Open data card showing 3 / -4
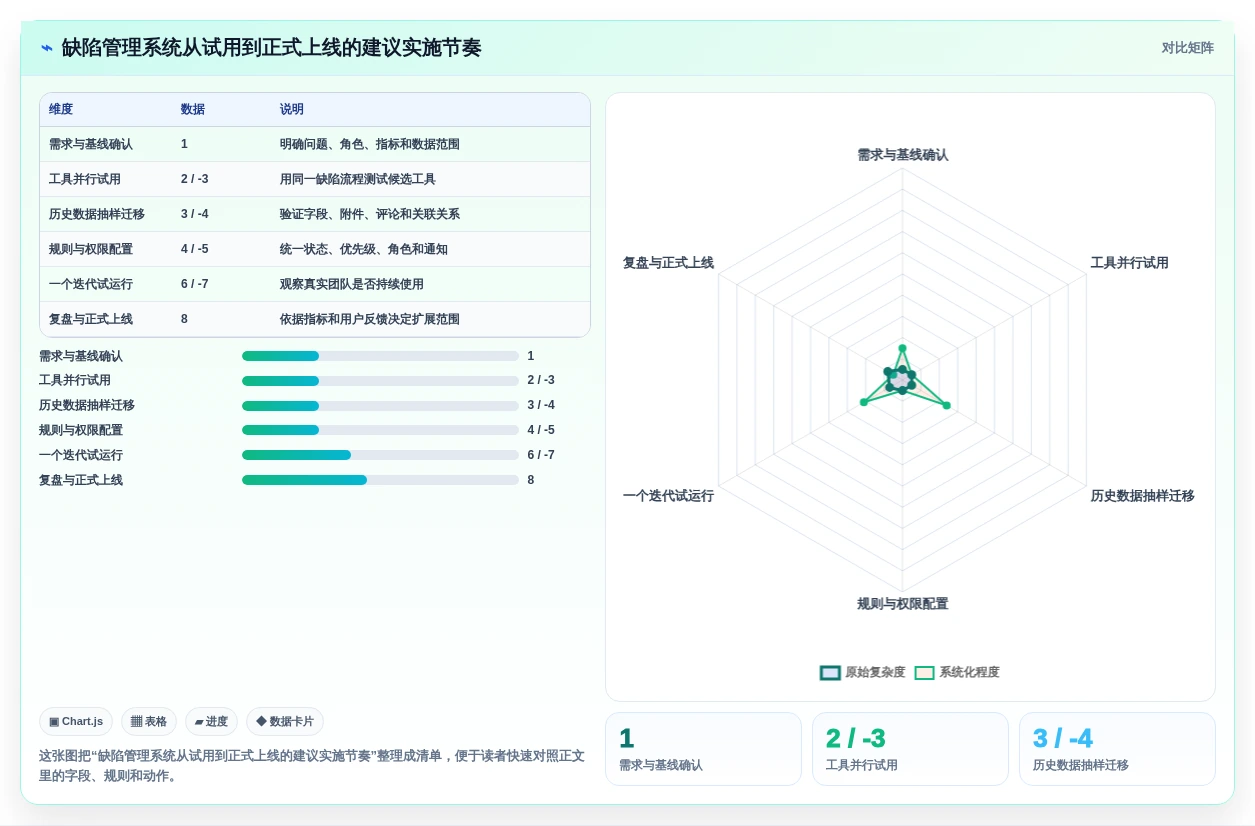The image size is (1255, 826). (x=1117, y=749)
